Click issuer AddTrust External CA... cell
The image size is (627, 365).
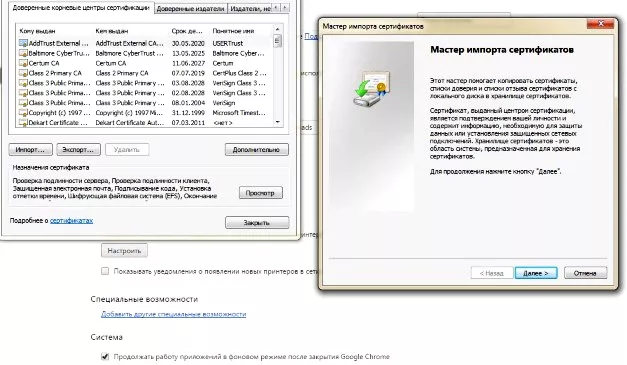(x=130, y=43)
